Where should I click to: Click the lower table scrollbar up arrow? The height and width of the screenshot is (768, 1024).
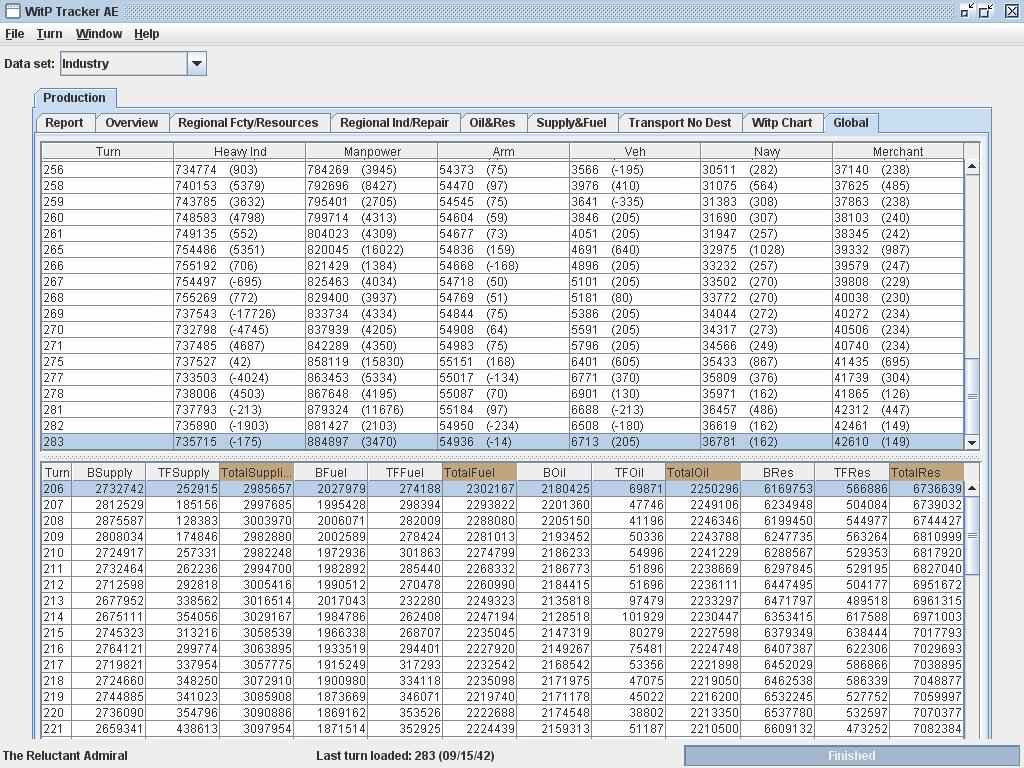click(972, 488)
